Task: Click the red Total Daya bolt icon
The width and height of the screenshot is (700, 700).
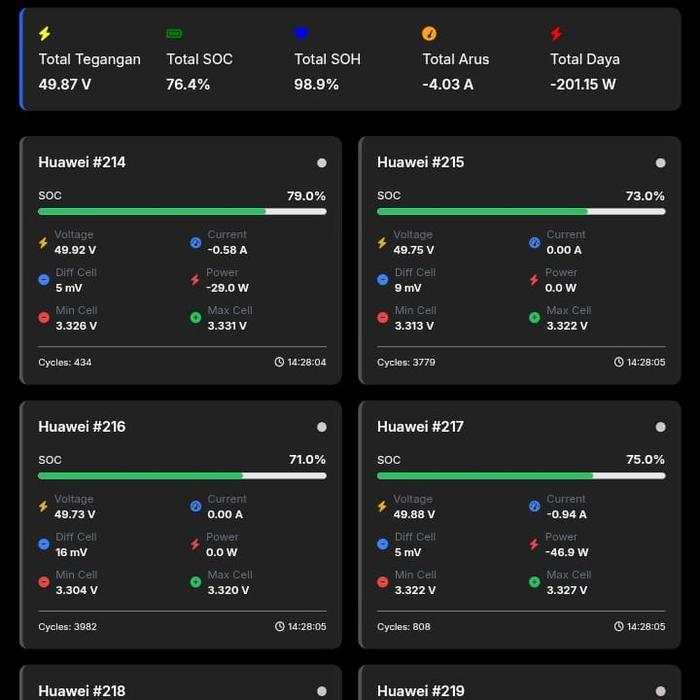Action: coord(557,34)
